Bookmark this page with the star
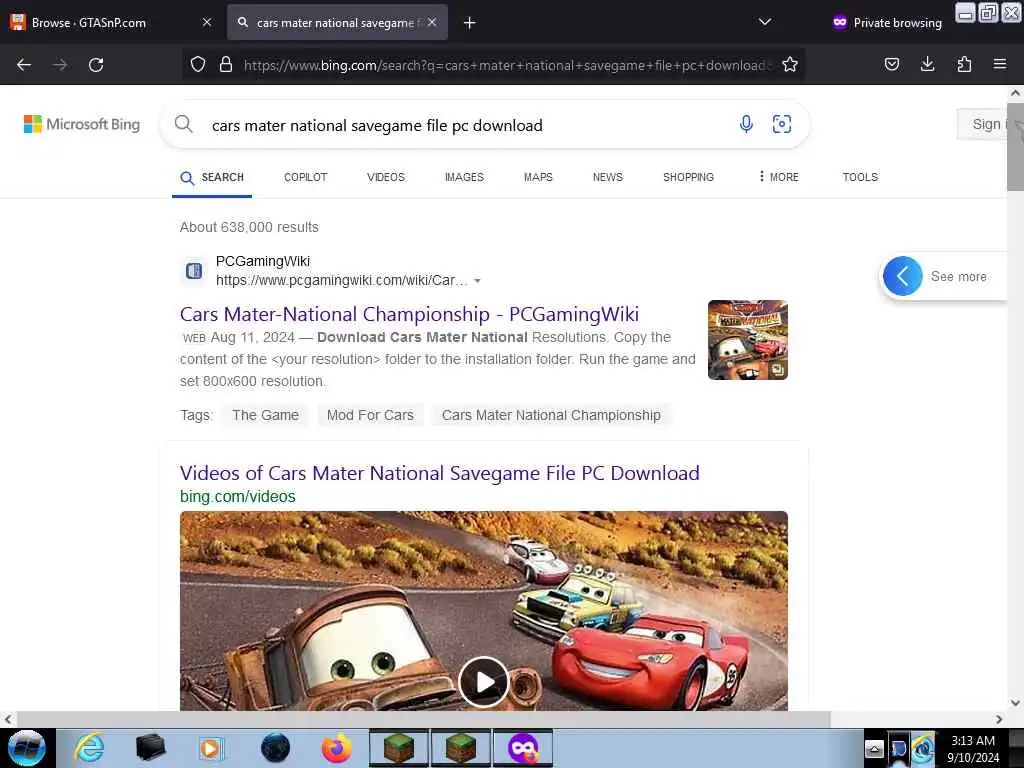 point(790,64)
